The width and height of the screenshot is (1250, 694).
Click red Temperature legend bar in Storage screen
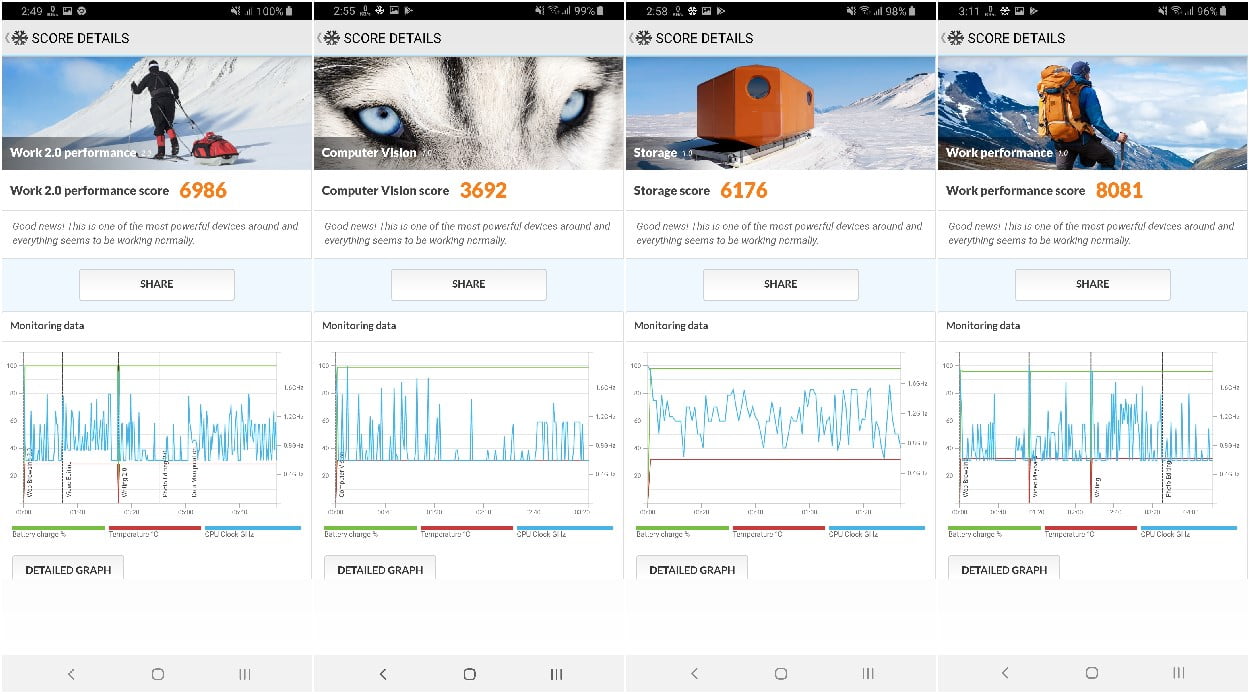click(x=779, y=528)
